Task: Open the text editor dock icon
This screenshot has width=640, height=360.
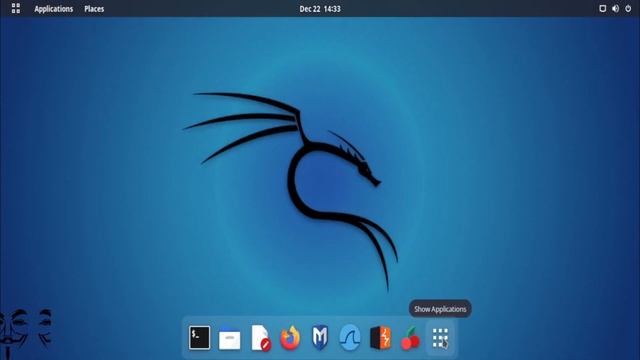Action: coord(260,338)
